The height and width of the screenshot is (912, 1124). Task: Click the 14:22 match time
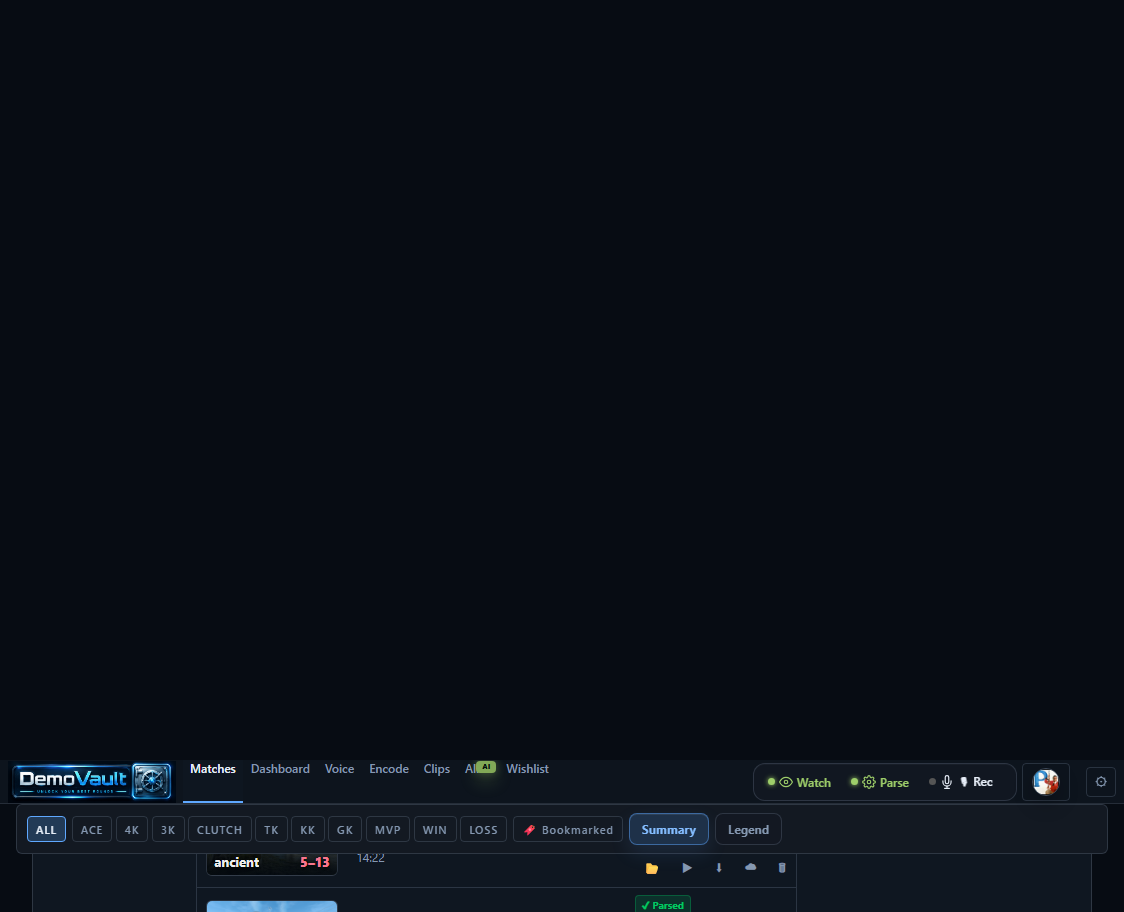371,858
